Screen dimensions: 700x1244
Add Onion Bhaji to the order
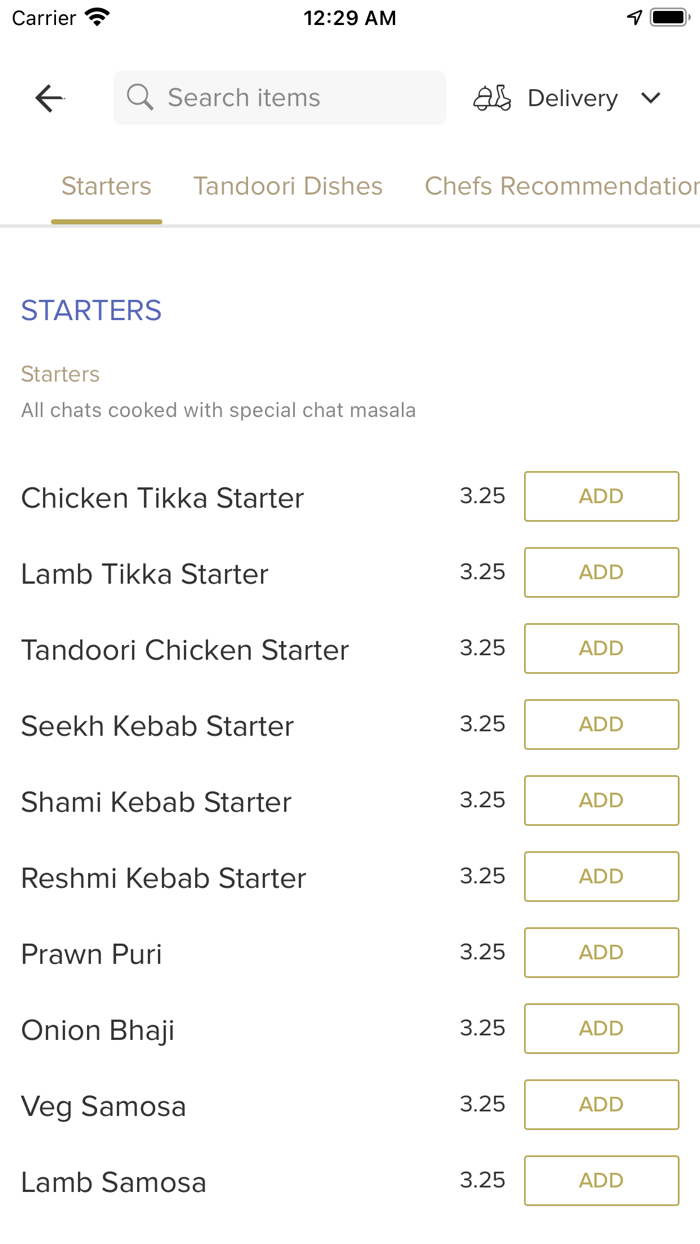click(x=601, y=1029)
